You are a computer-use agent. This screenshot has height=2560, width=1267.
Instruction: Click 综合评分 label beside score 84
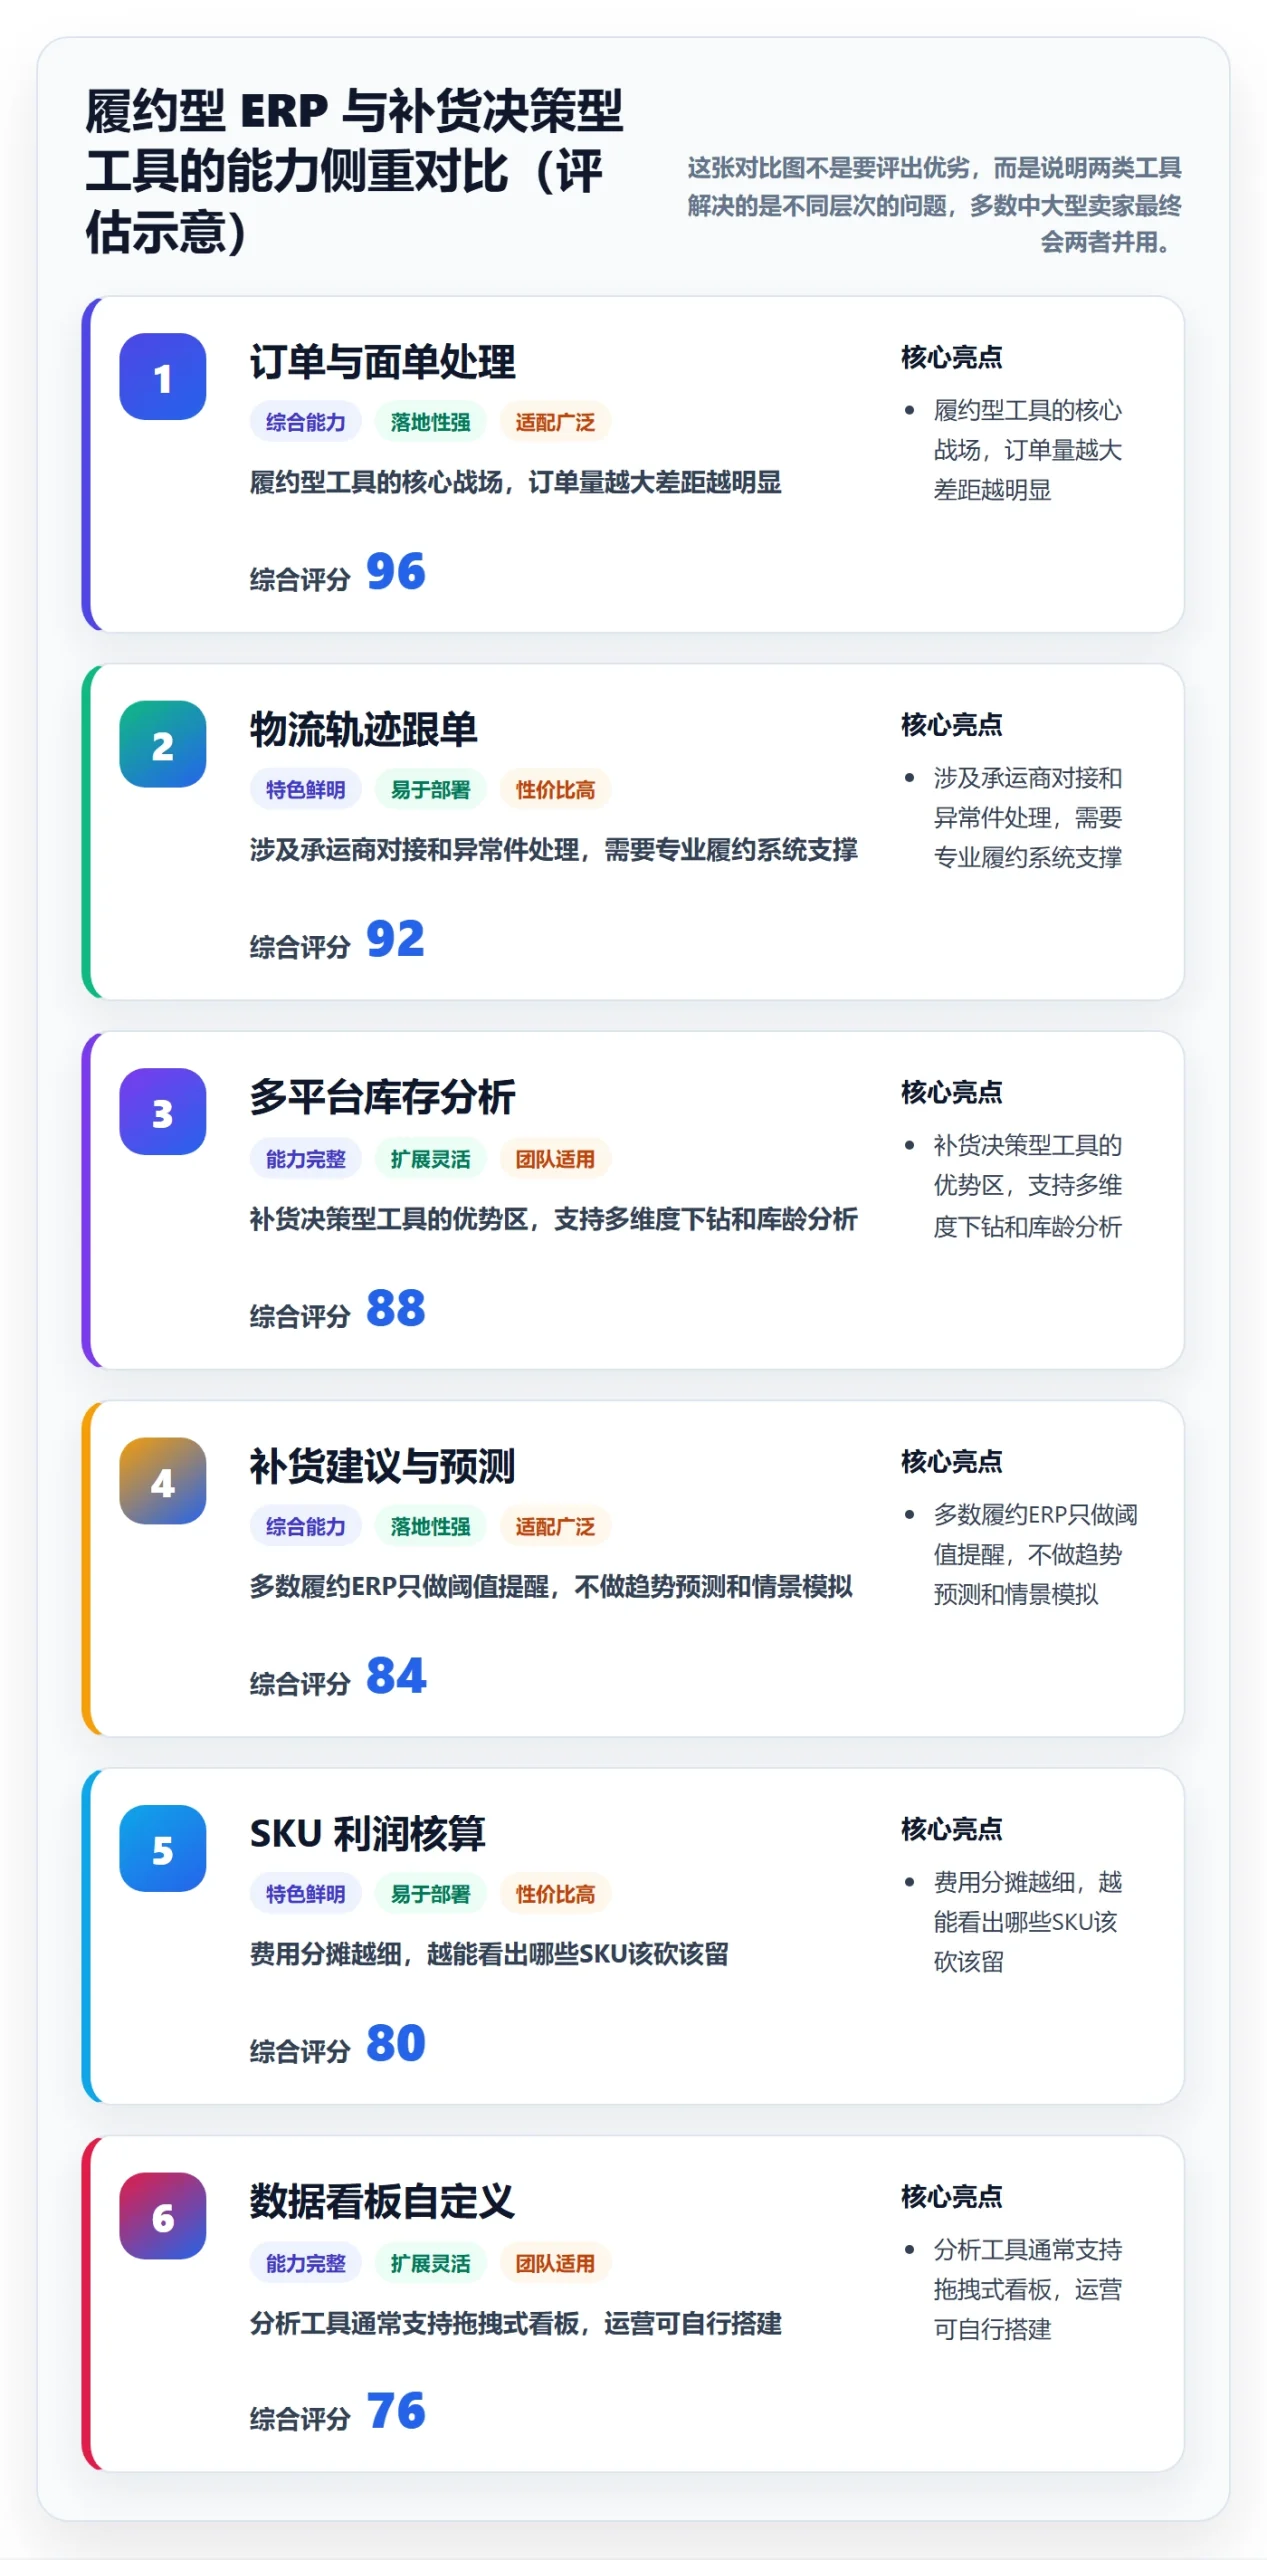[300, 1684]
